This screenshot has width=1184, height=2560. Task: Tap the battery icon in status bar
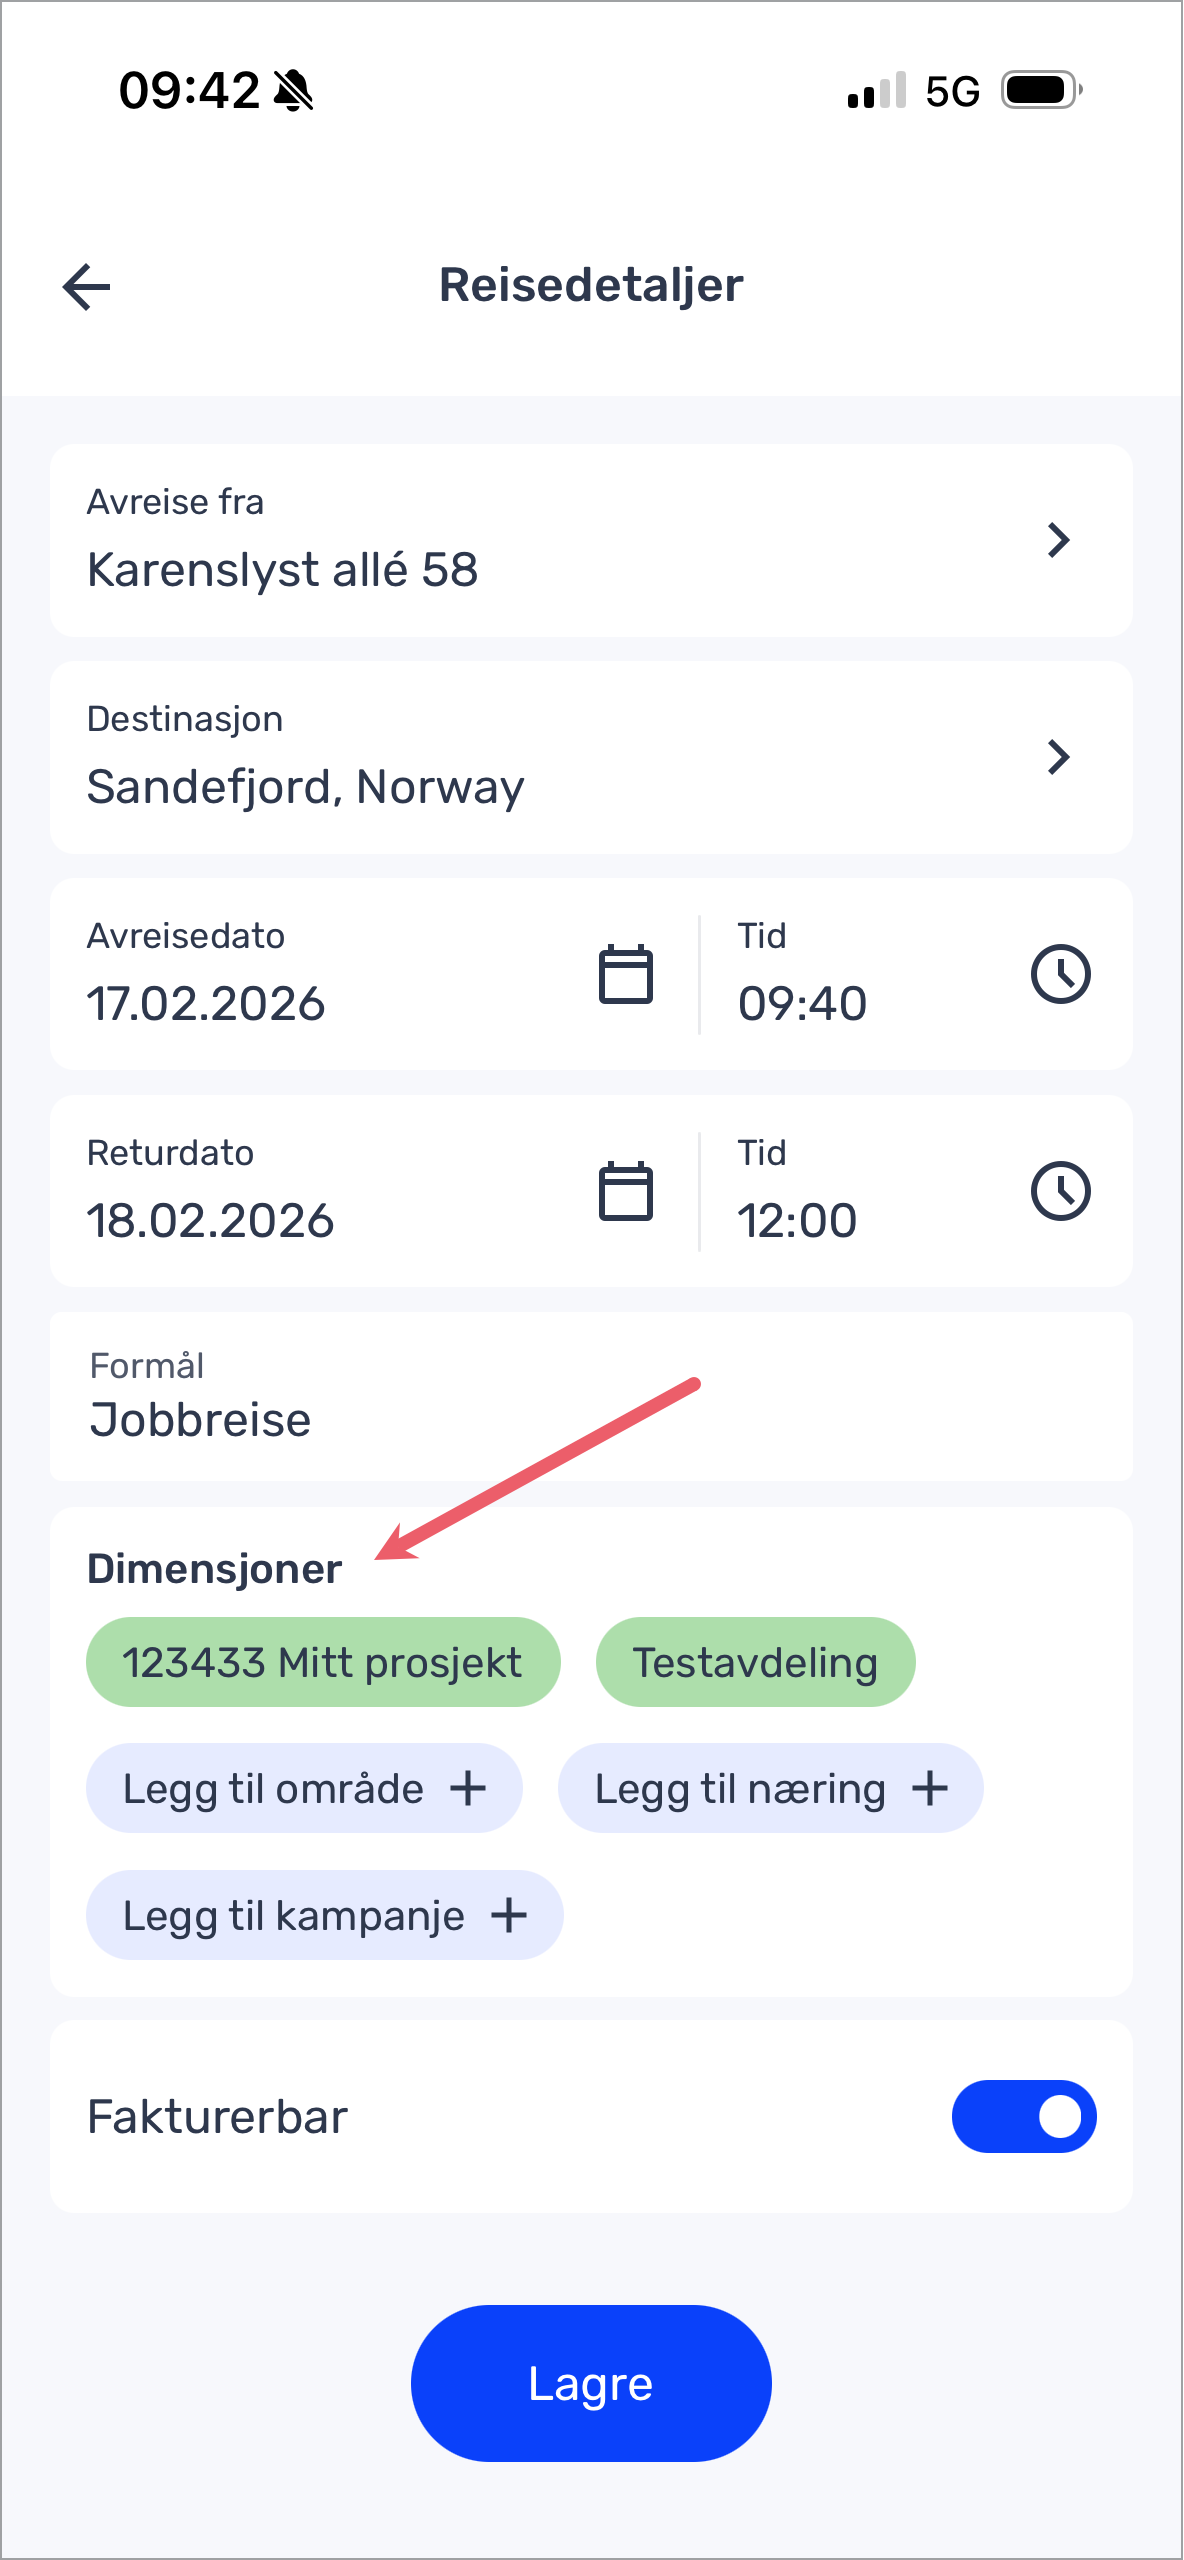tap(1041, 91)
